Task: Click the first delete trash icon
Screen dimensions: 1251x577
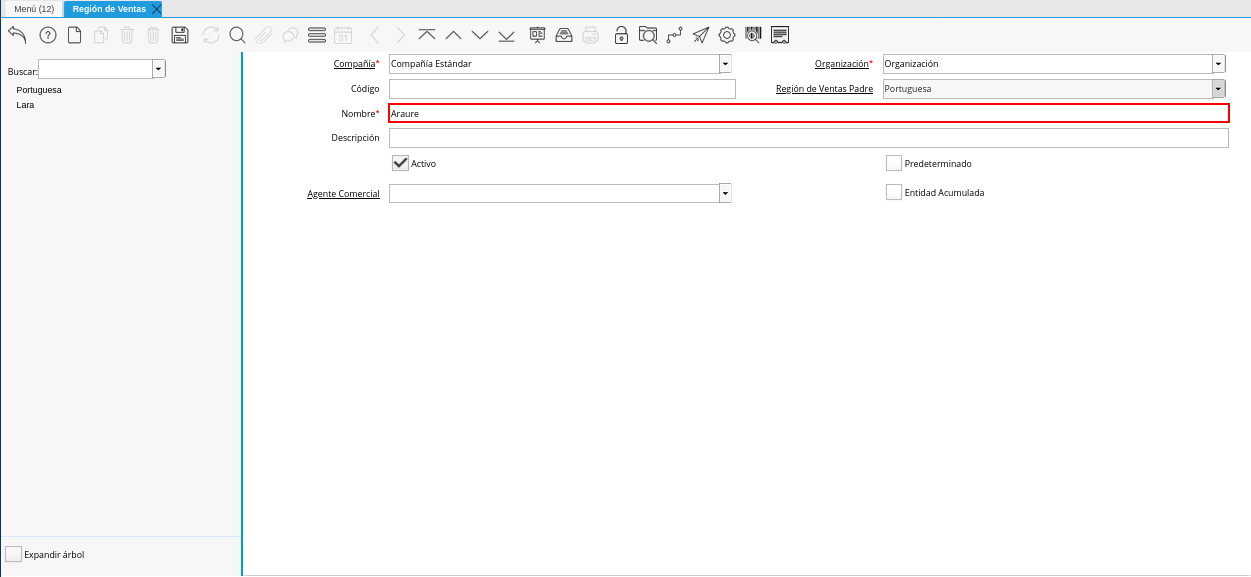Action: click(x=127, y=35)
